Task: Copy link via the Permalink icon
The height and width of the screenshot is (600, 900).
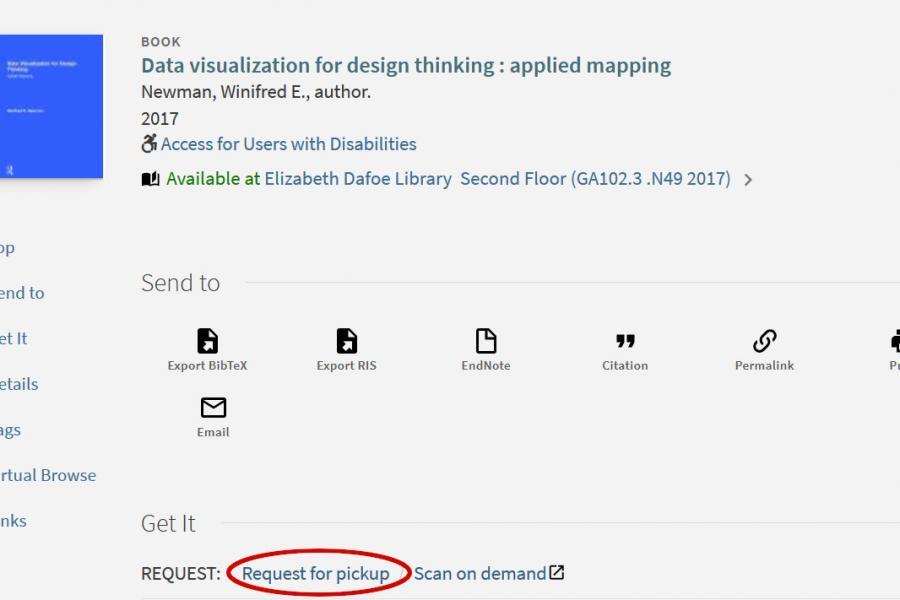Action: click(764, 342)
